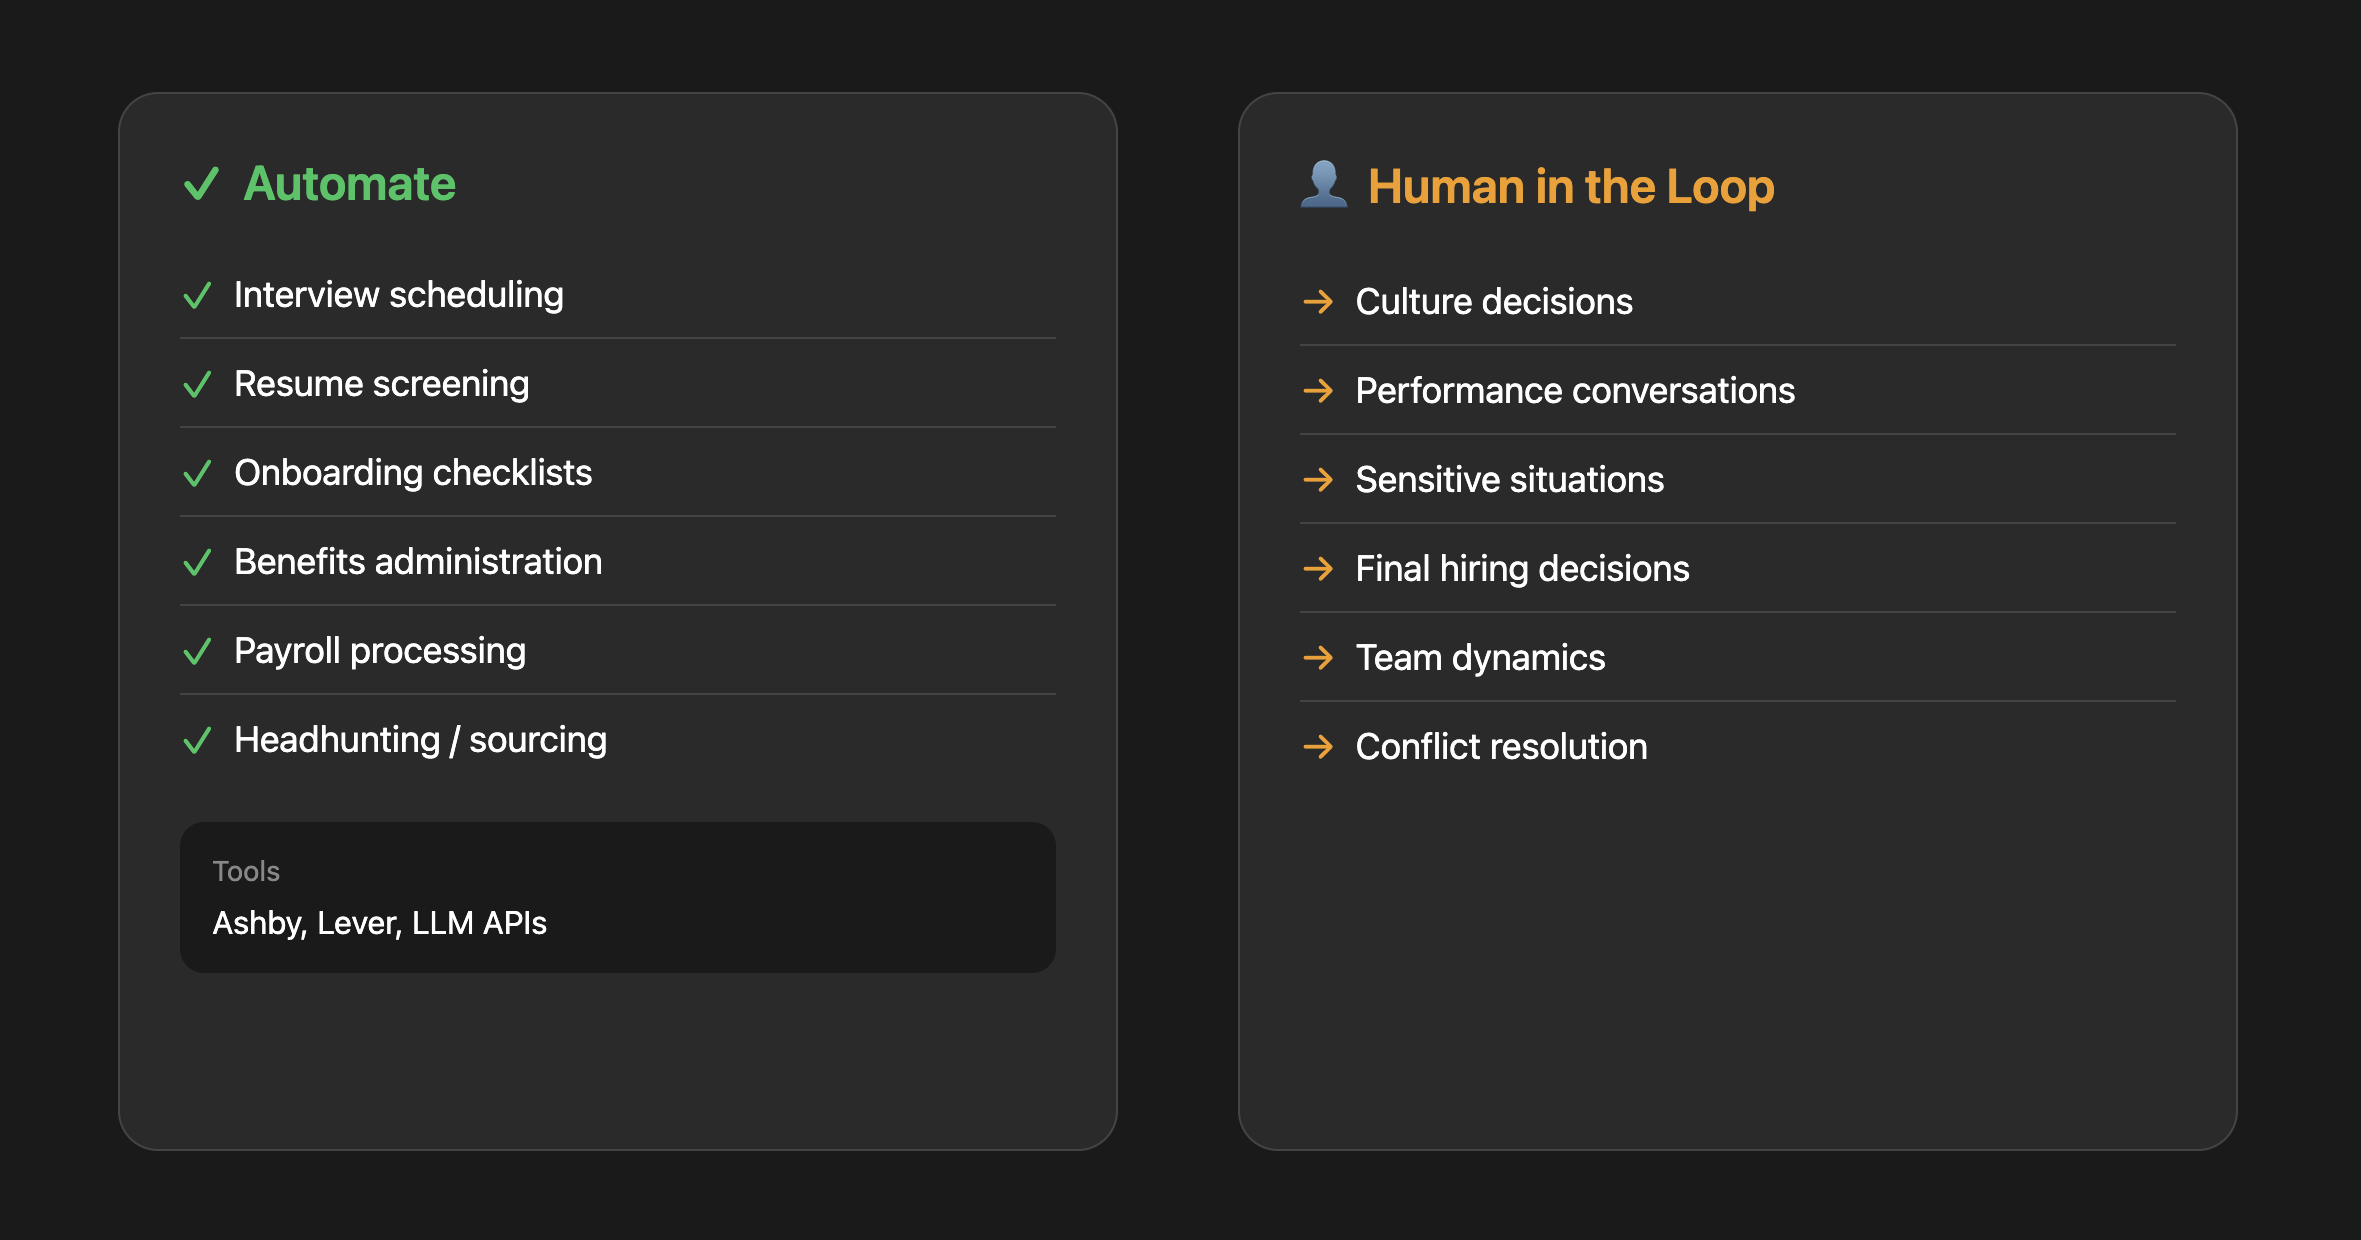Click the green checkmark beside Automate heading
2361x1240 pixels.
pos(199,185)
